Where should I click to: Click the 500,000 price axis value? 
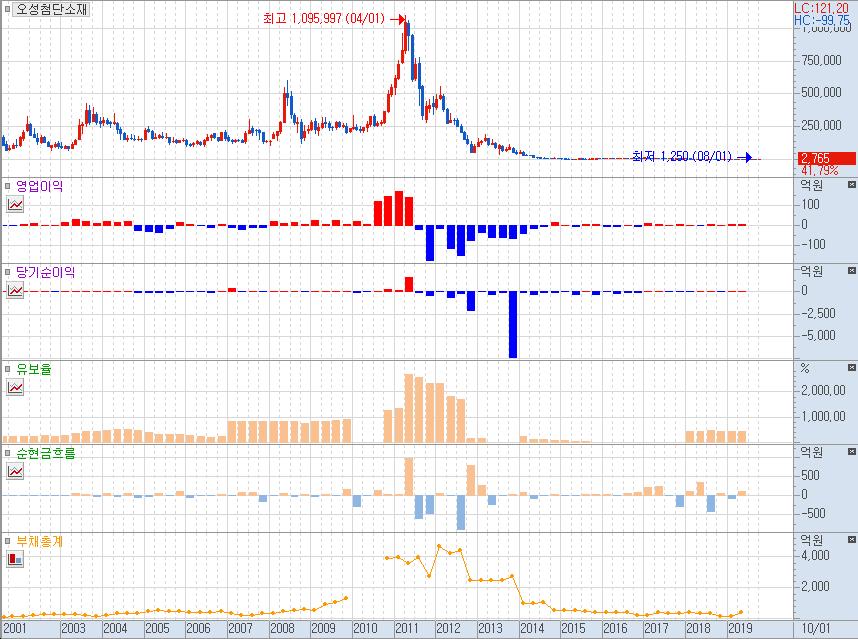821,92
